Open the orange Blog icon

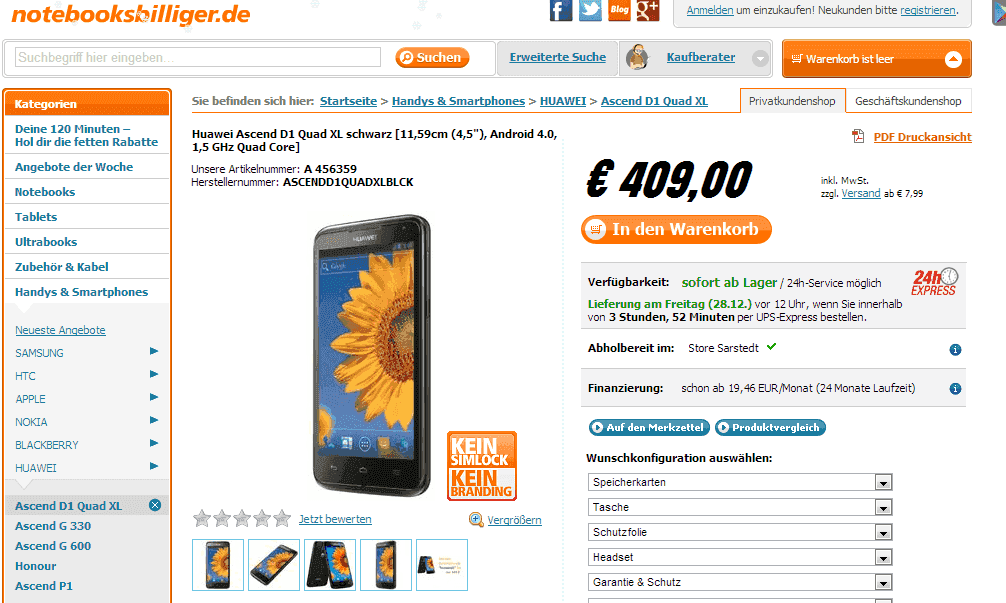[x=619, y=10]
